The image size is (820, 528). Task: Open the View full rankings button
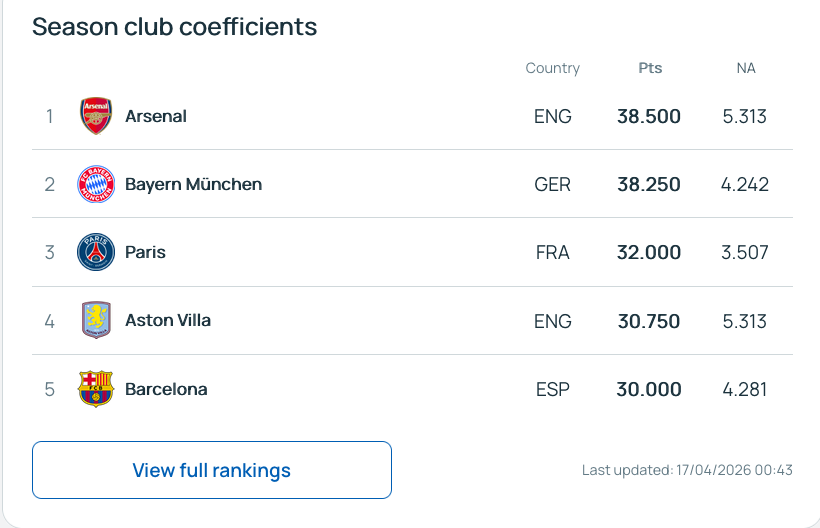pos(212,470)
